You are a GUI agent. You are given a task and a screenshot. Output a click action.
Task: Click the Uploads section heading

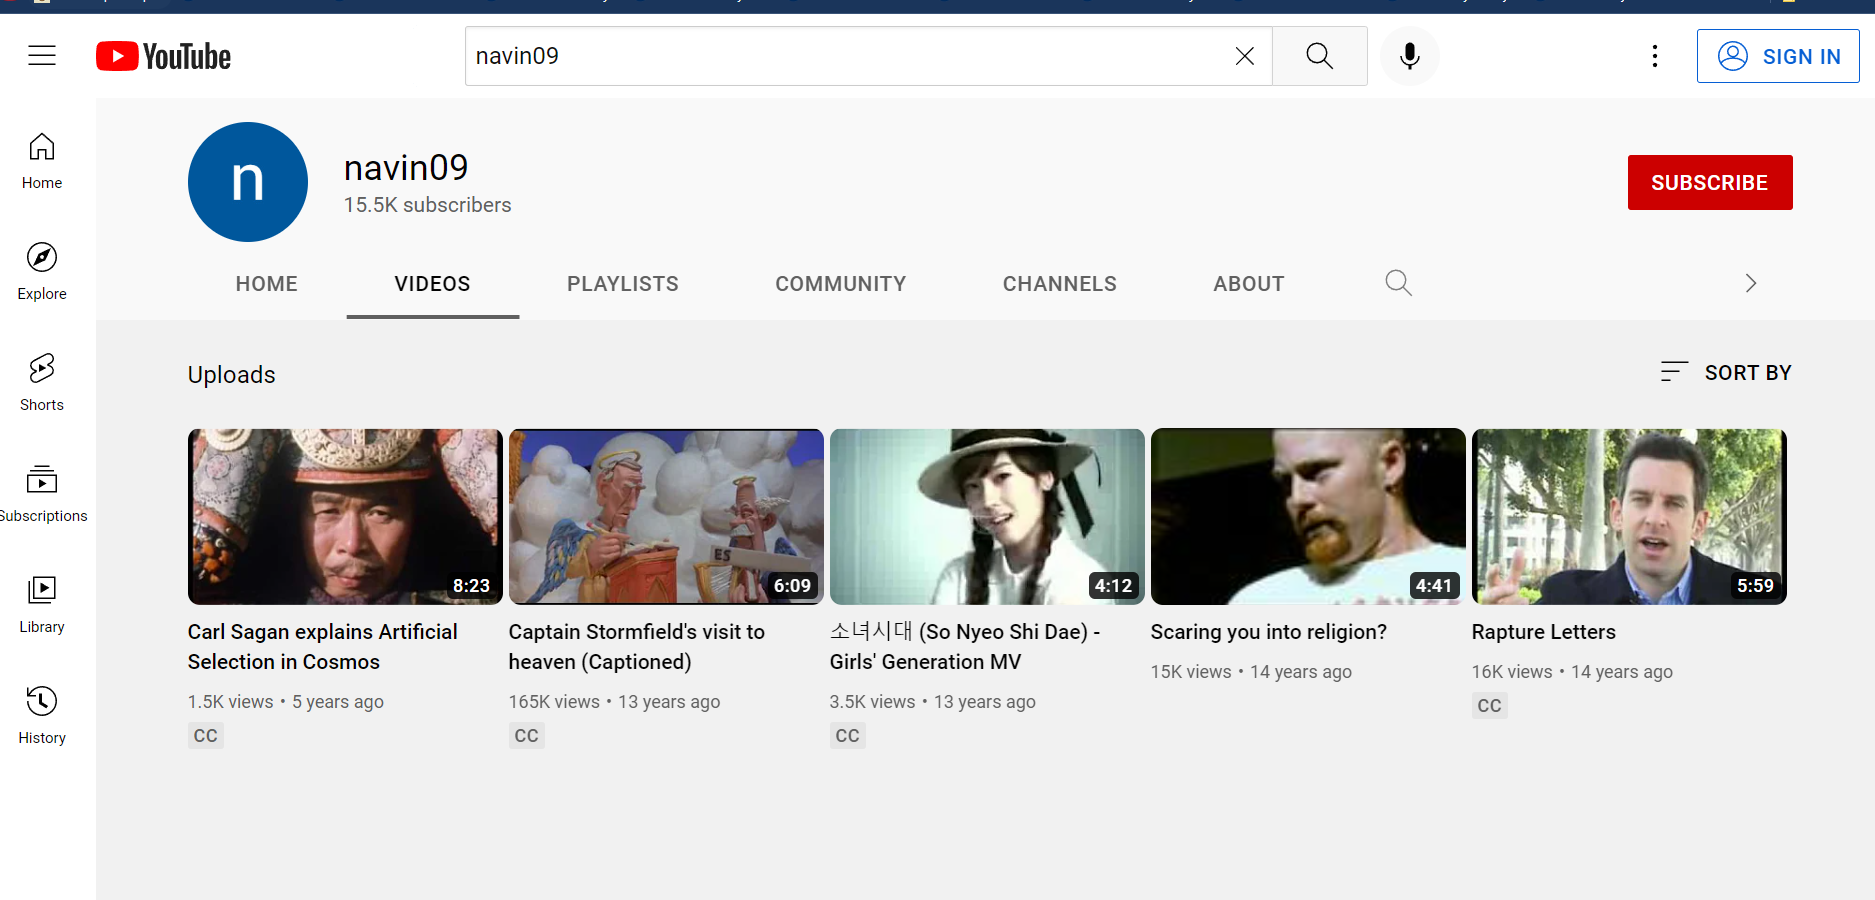pos(232,375)
